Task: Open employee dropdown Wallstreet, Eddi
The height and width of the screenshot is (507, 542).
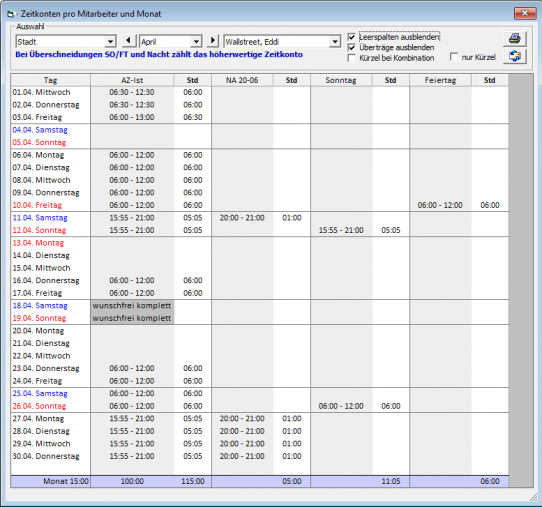Action: 334,42
